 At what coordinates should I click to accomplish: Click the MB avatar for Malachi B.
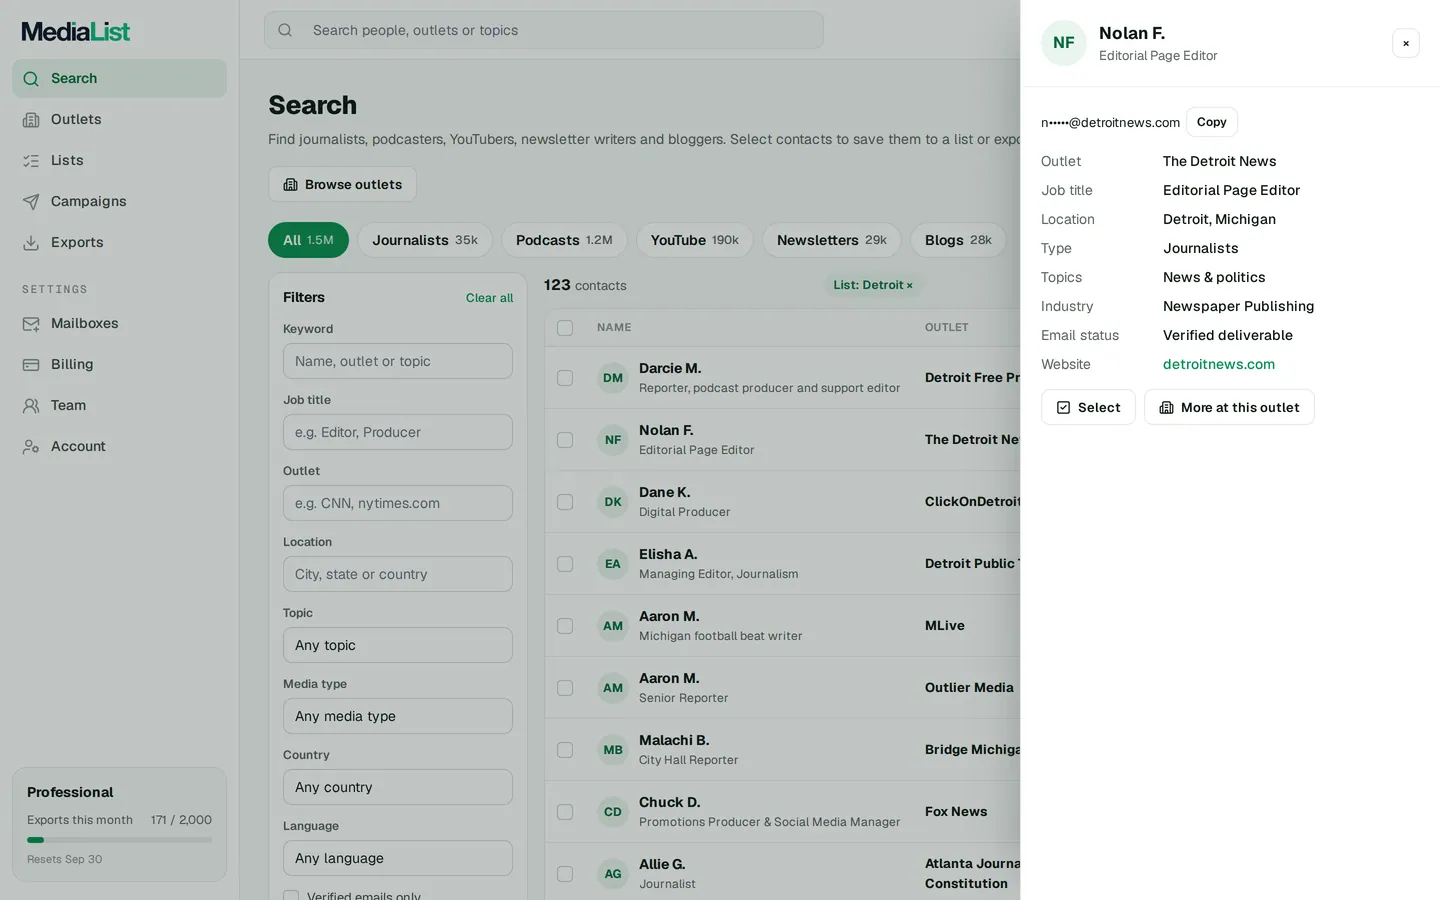click(x=613, y=750)
